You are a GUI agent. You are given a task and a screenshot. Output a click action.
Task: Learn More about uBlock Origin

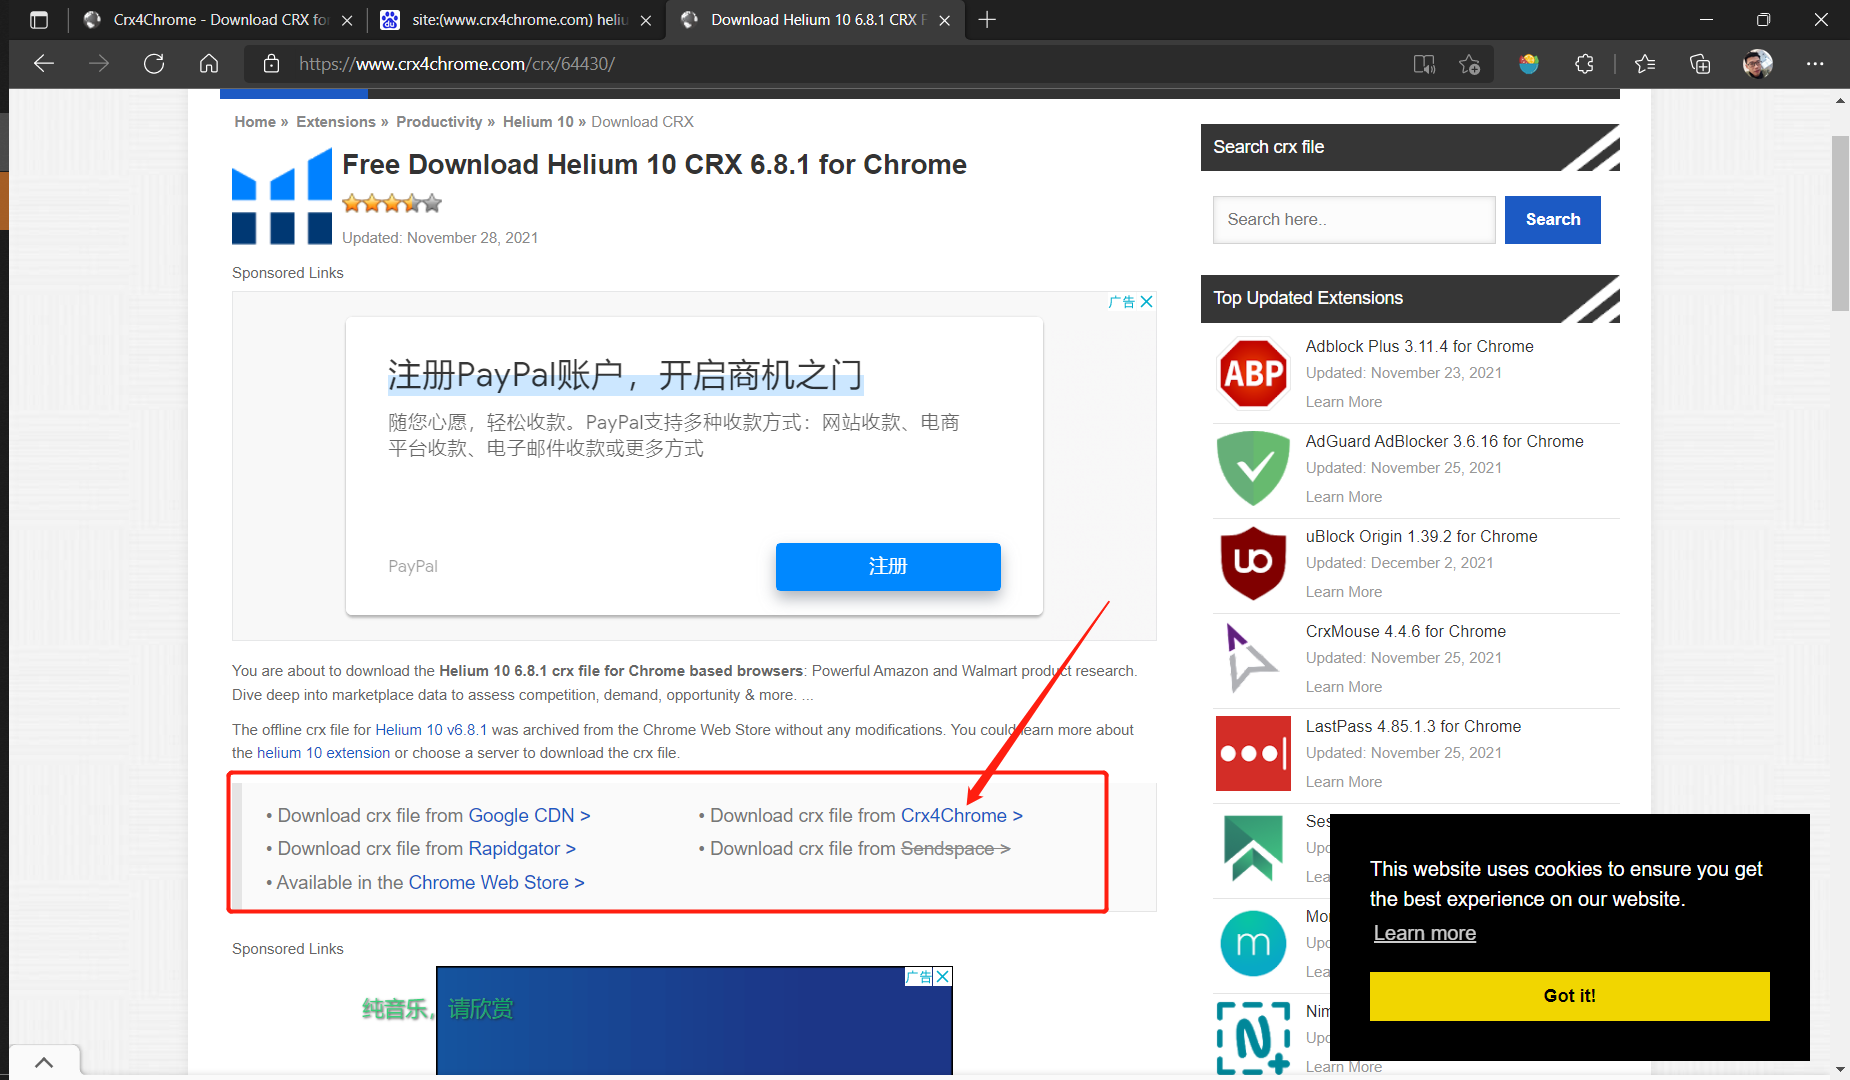tap(1344, 592)
